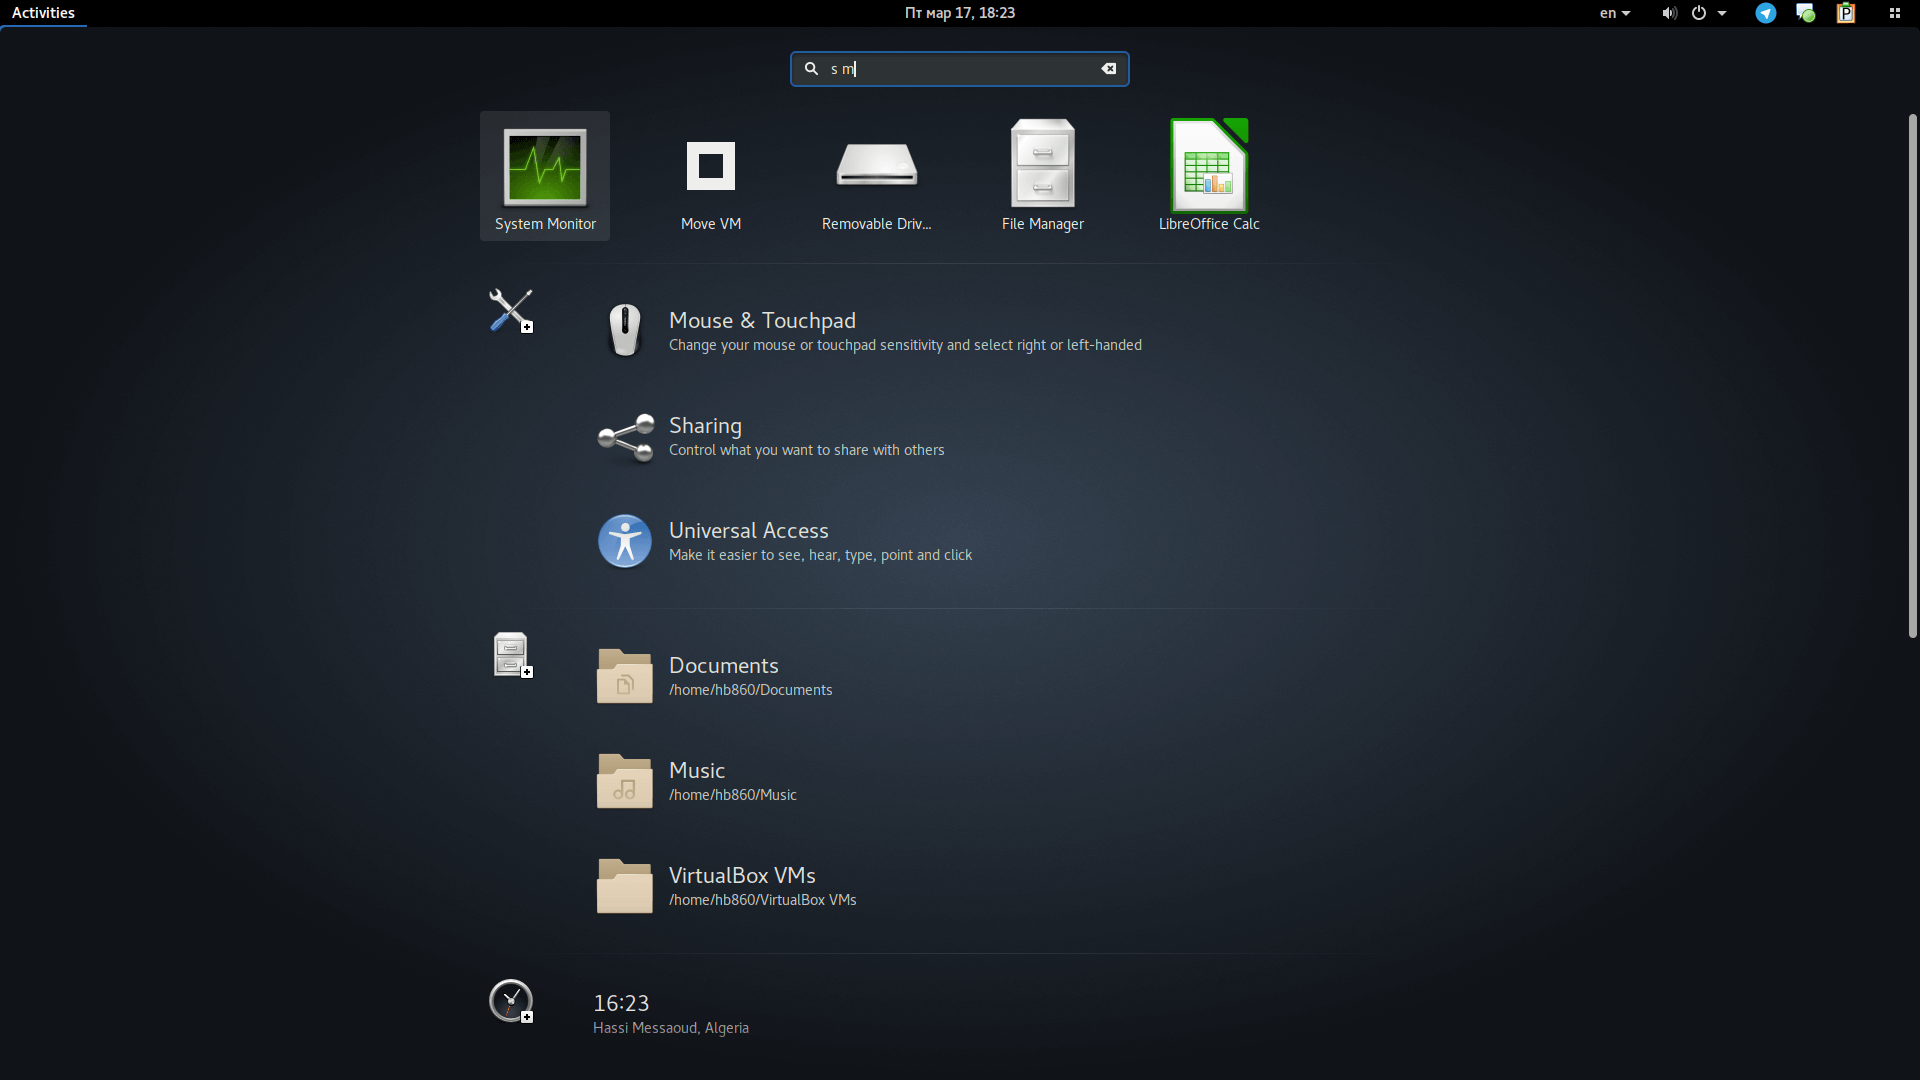Clear the search field with the erase icon

click(x=1109, y=68)
